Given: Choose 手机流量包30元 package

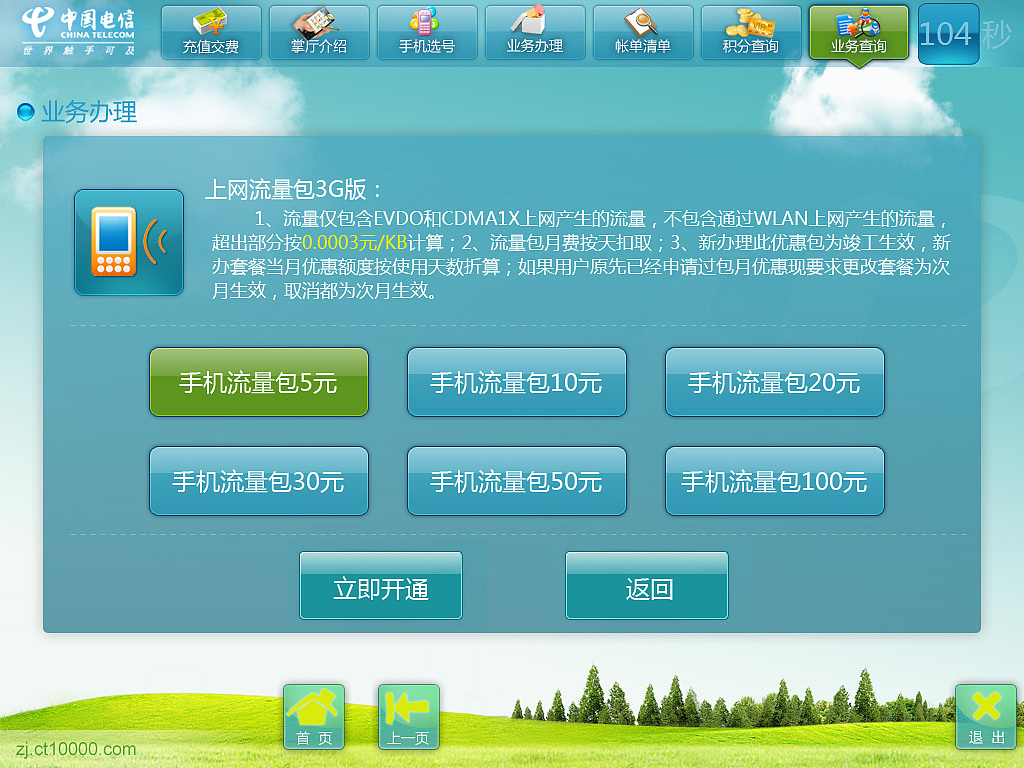Looking at the screenshot, I should tap(259, 481).
